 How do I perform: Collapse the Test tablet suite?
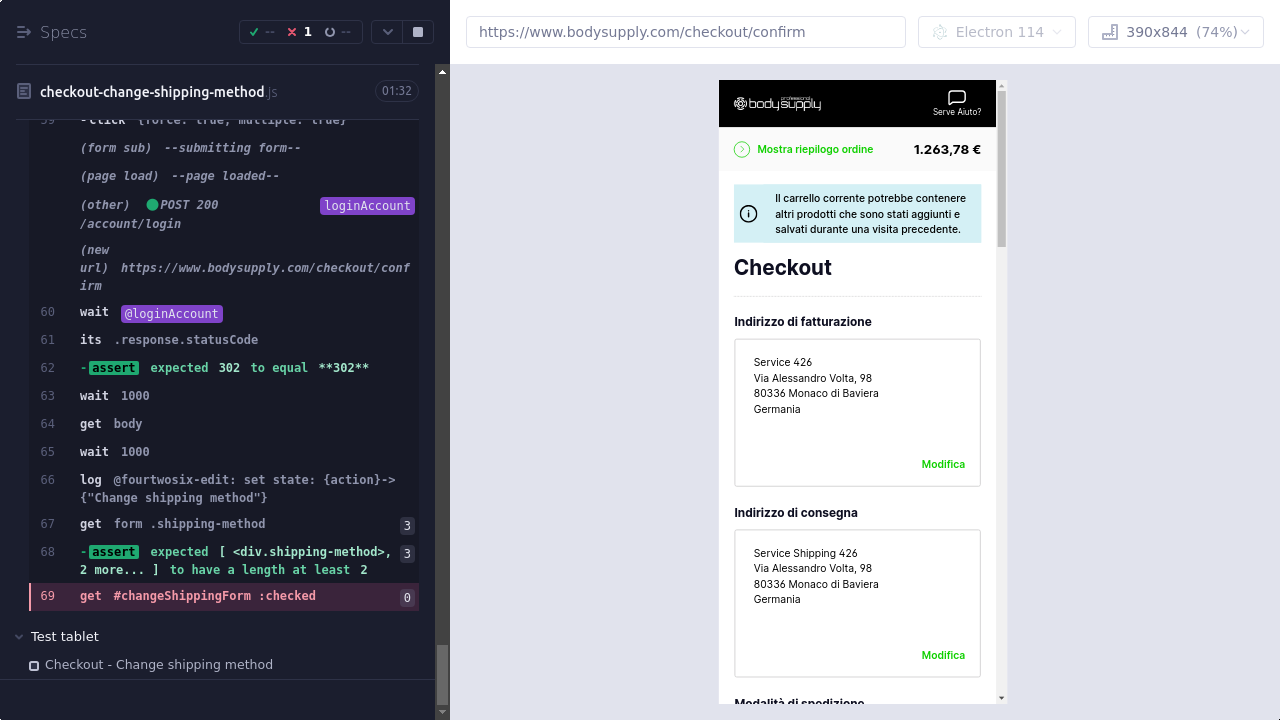[20, 637]
